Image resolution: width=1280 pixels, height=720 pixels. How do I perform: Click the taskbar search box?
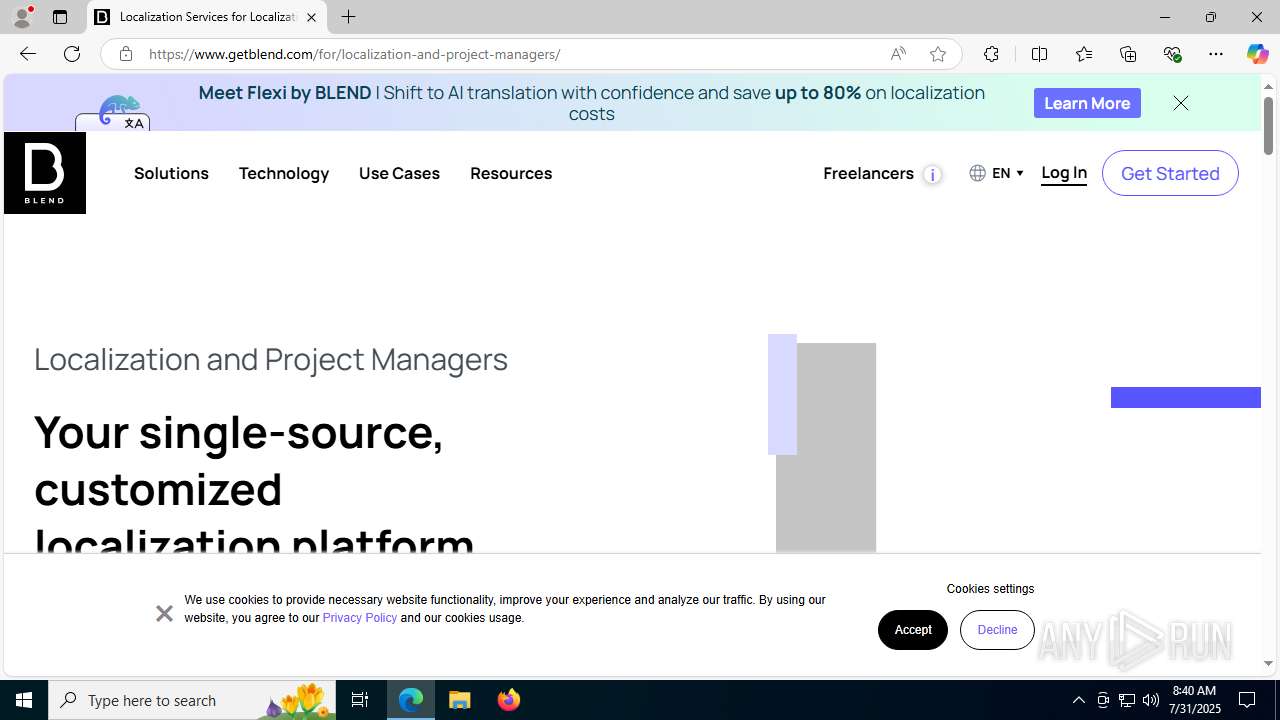[192, 700]
